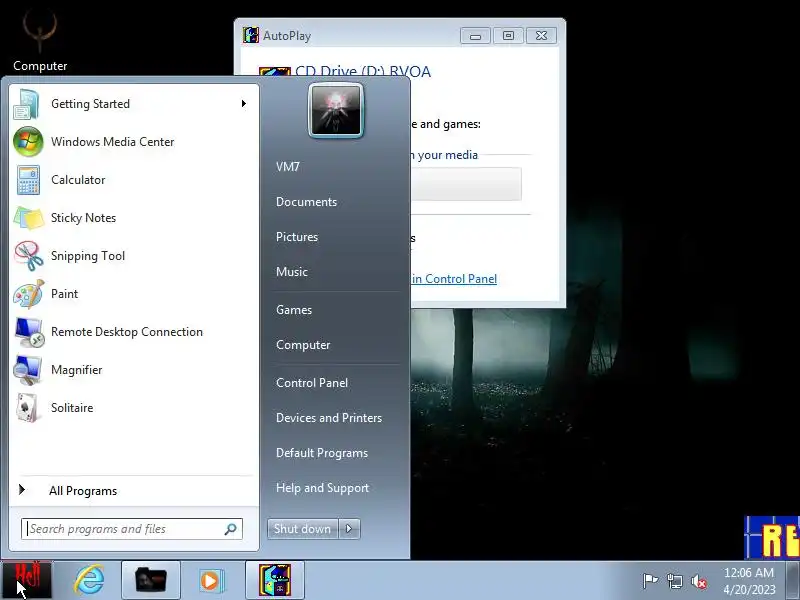This screenshot has width=800, height=600.
Task: Open shut down options arrow
Action: click(349, 529)
